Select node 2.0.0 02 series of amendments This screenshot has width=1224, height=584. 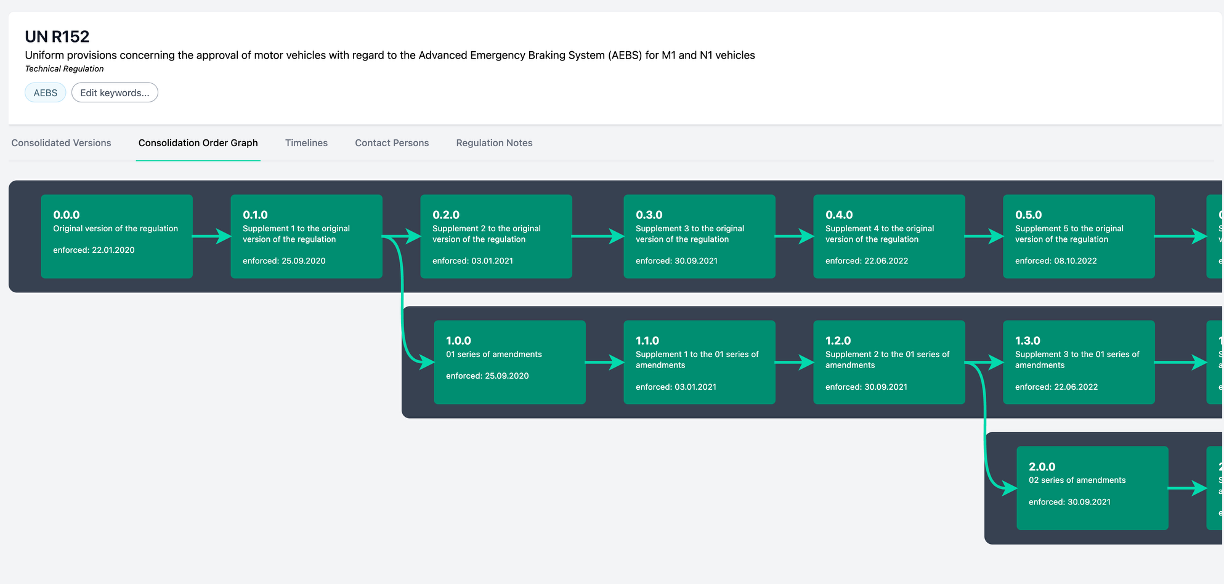click(1092, 488)
